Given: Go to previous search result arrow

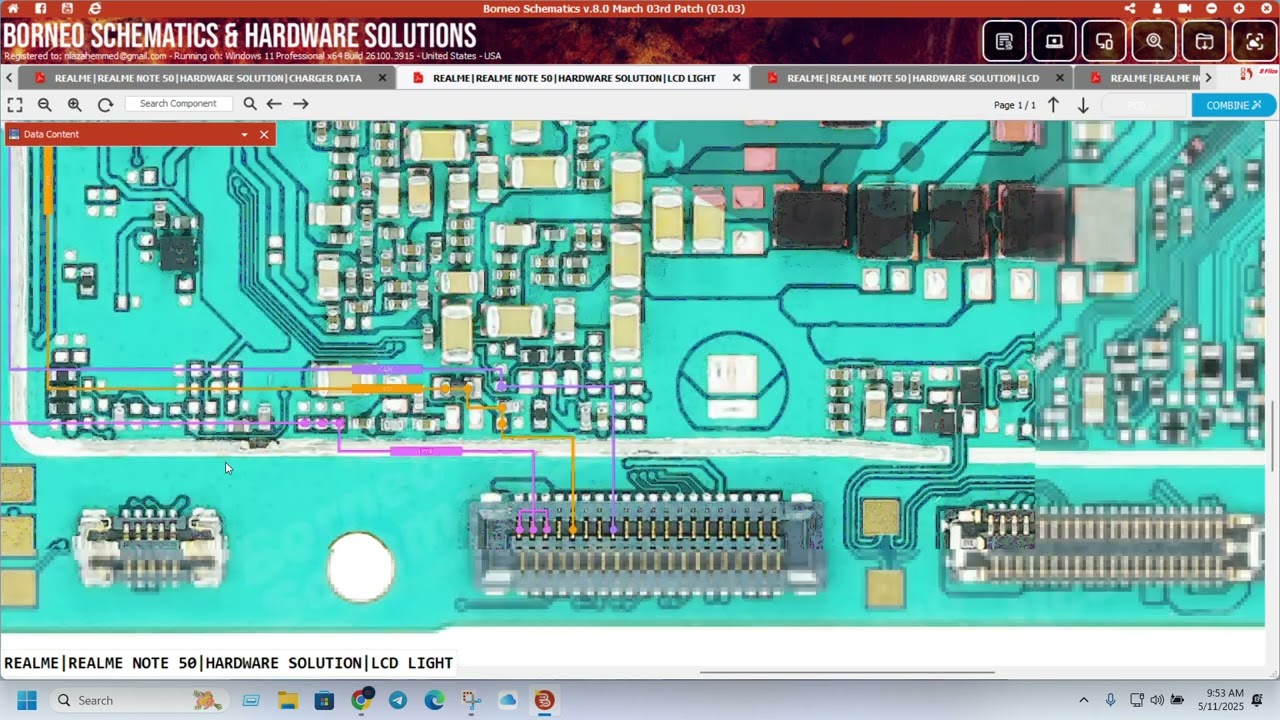Looking at the screenshot, I should pos(273,104).
